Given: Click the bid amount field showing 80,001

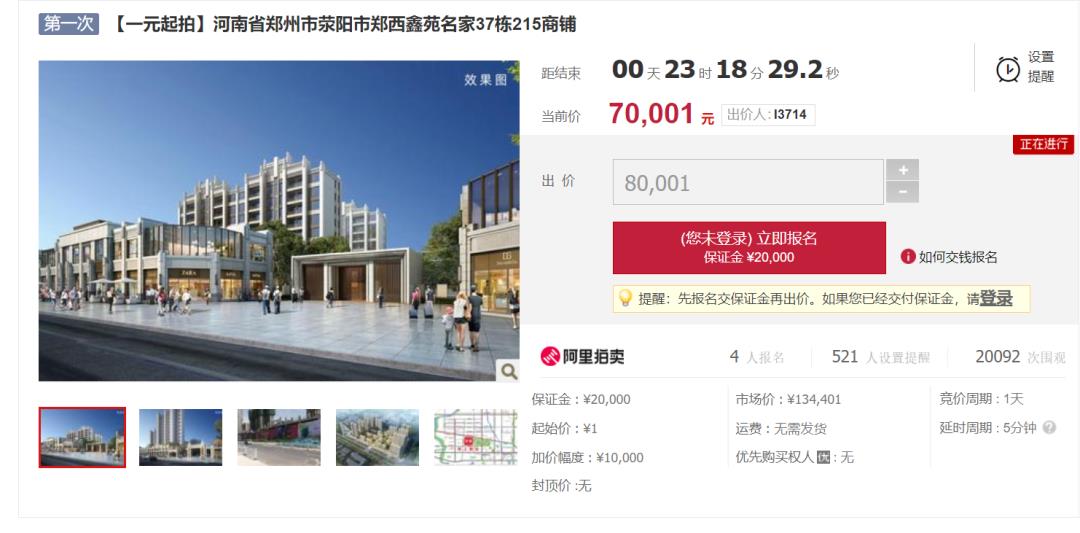Looking at the screenshot, I should (748, 182).
